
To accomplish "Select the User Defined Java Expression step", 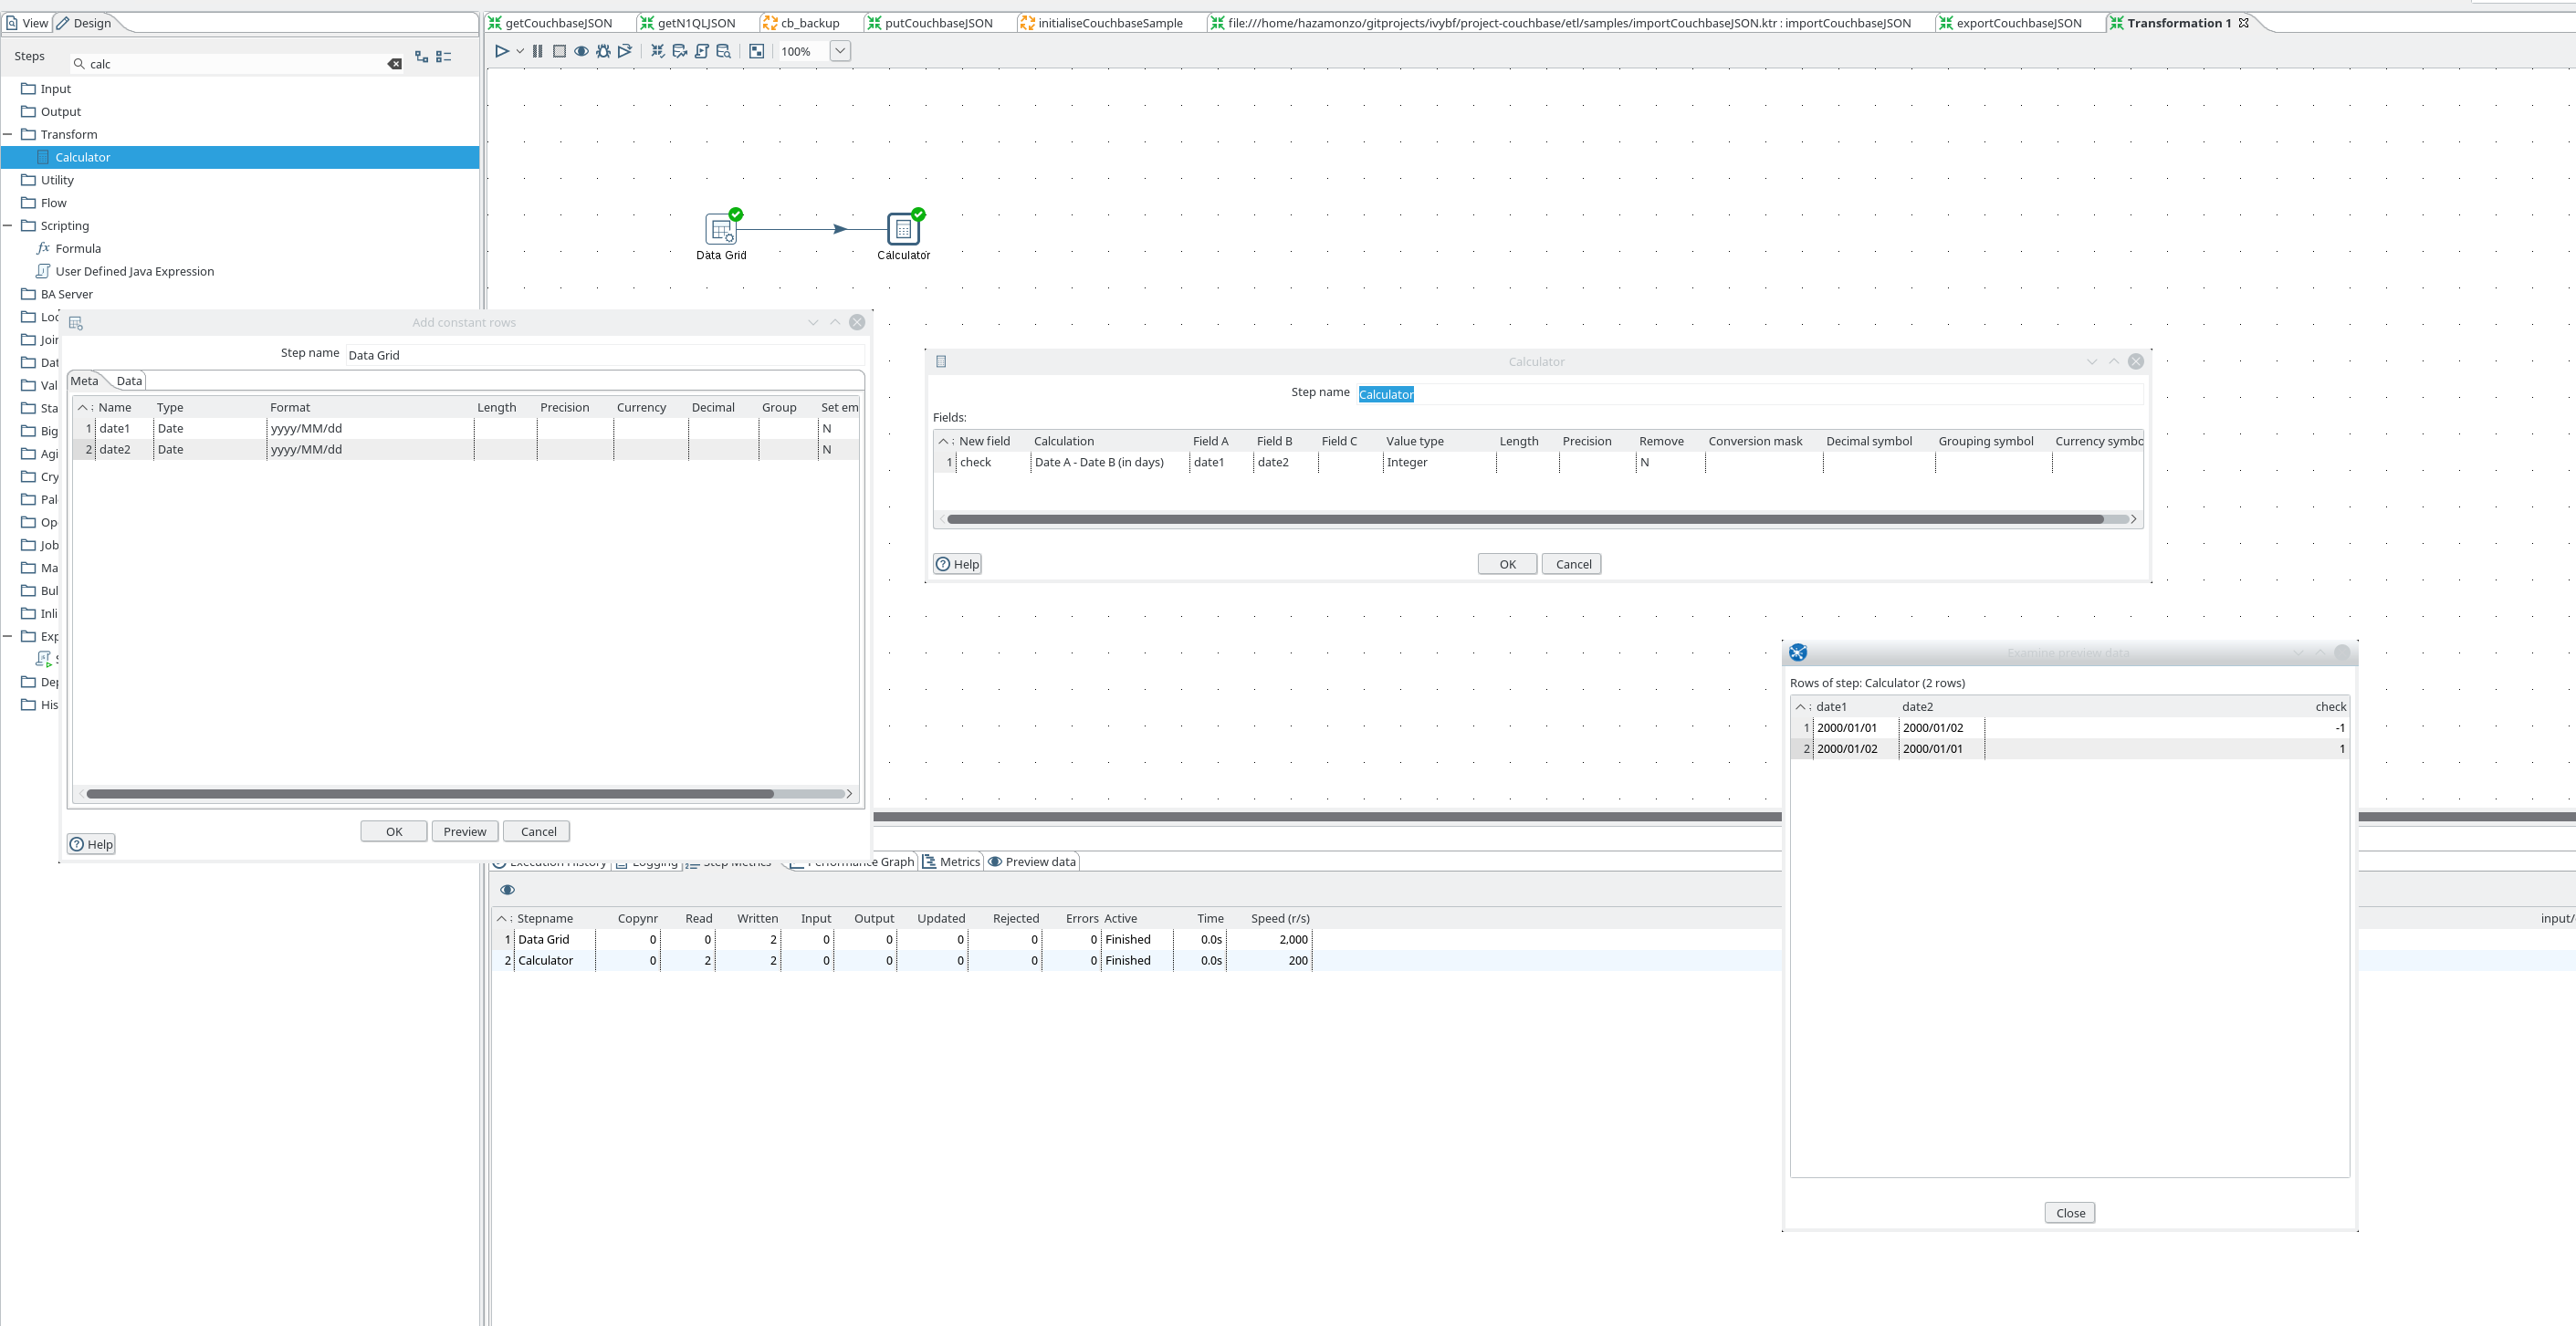I will click(135, 272).
